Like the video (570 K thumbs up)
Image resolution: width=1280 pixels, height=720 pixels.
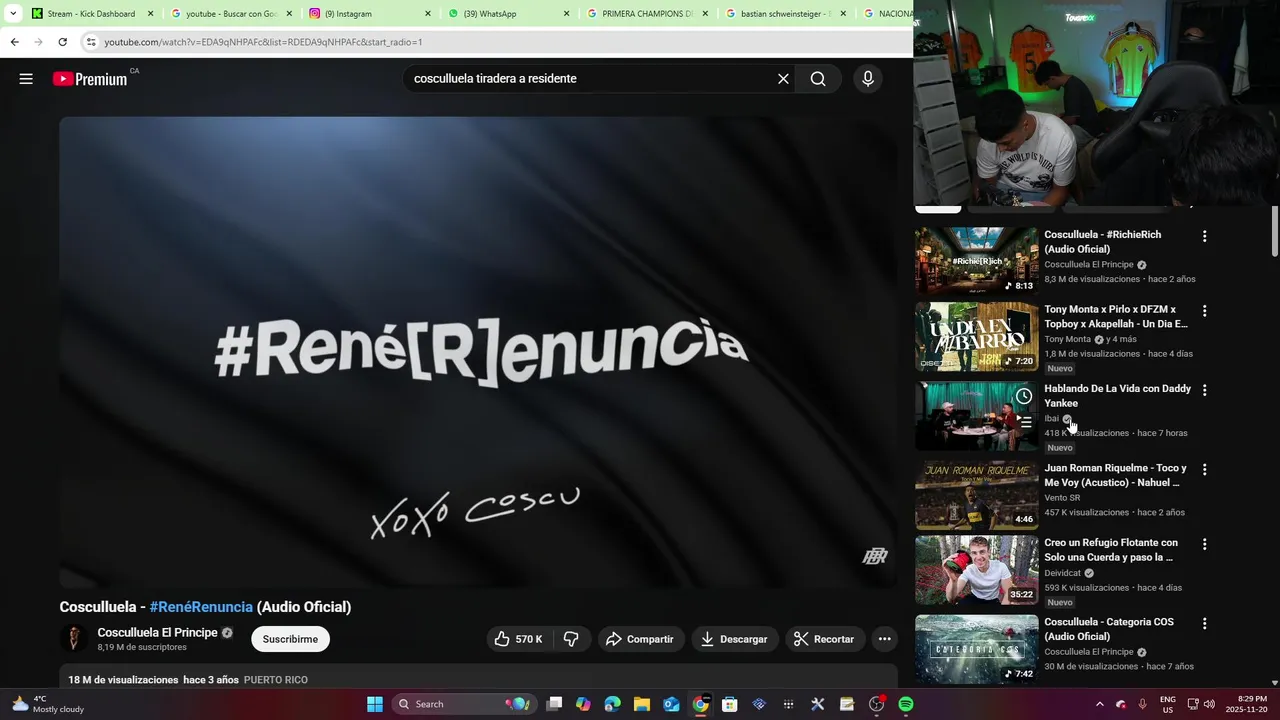[520, 639]
